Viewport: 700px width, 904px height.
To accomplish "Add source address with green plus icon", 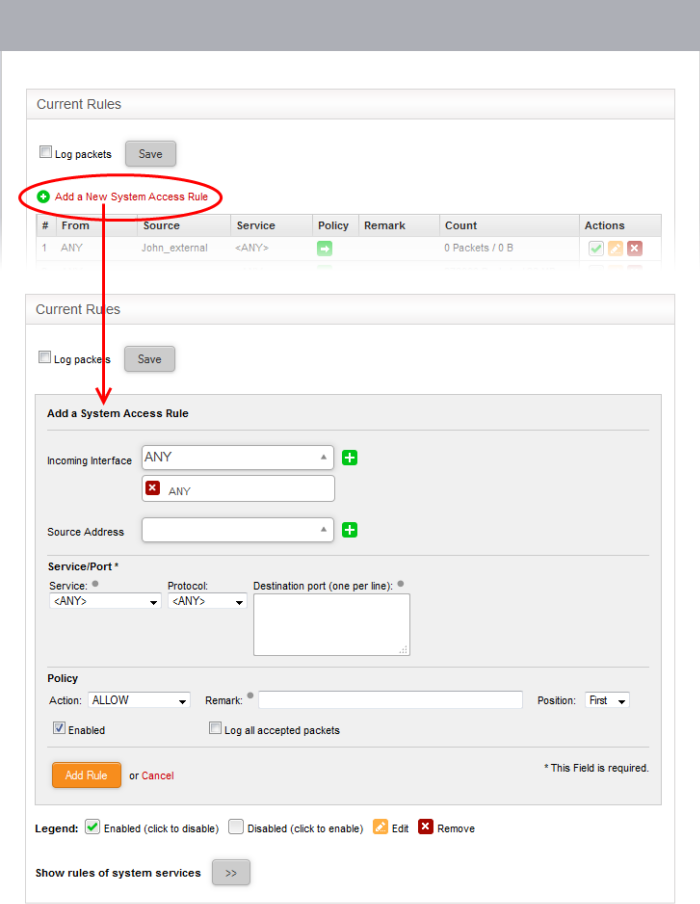I will [x=349, y=530].
